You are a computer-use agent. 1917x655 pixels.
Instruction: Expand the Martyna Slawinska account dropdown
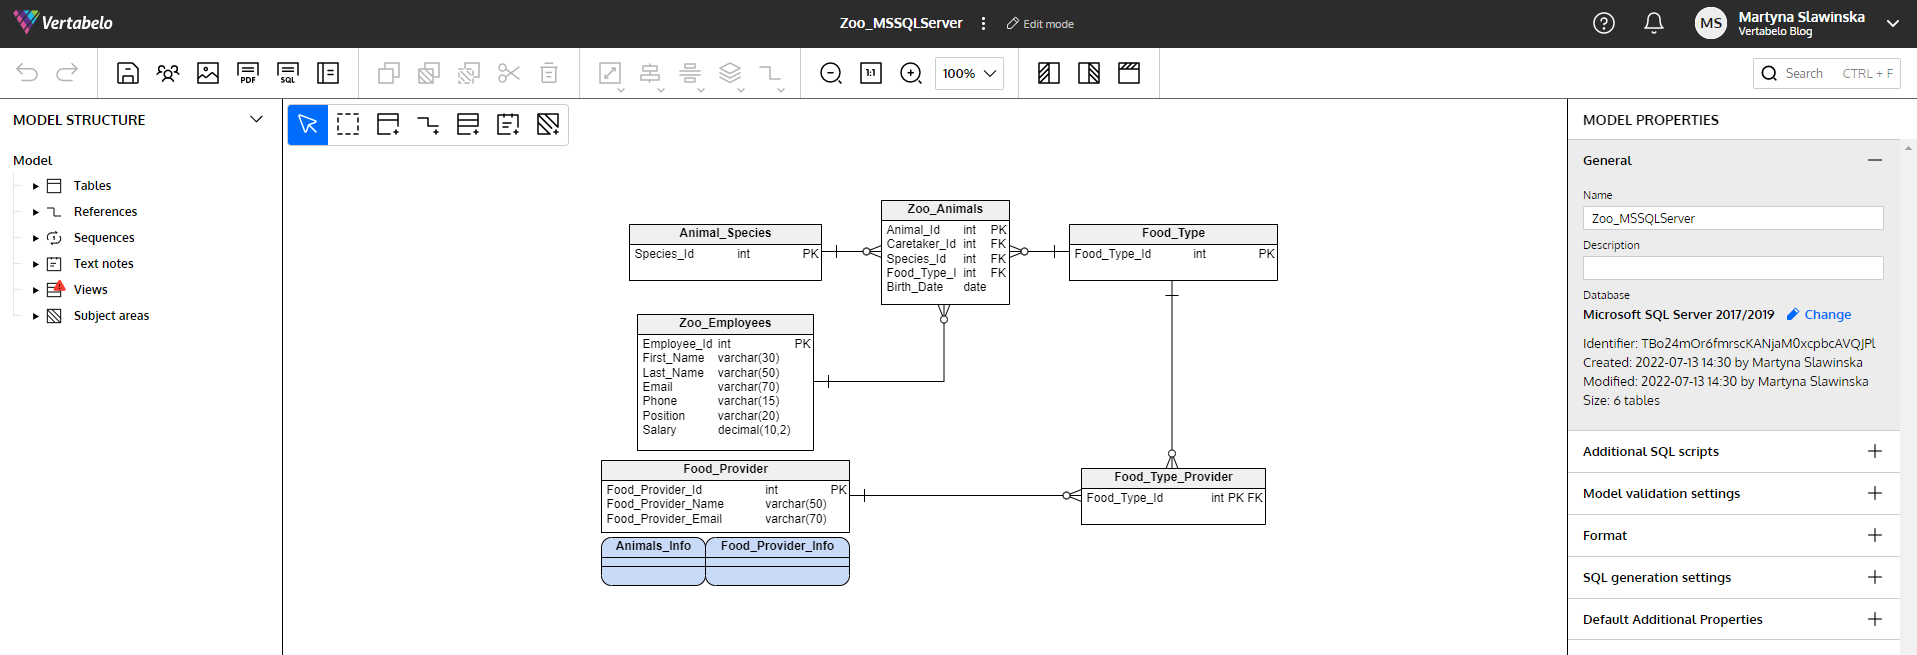click(x=1893, y=23)
